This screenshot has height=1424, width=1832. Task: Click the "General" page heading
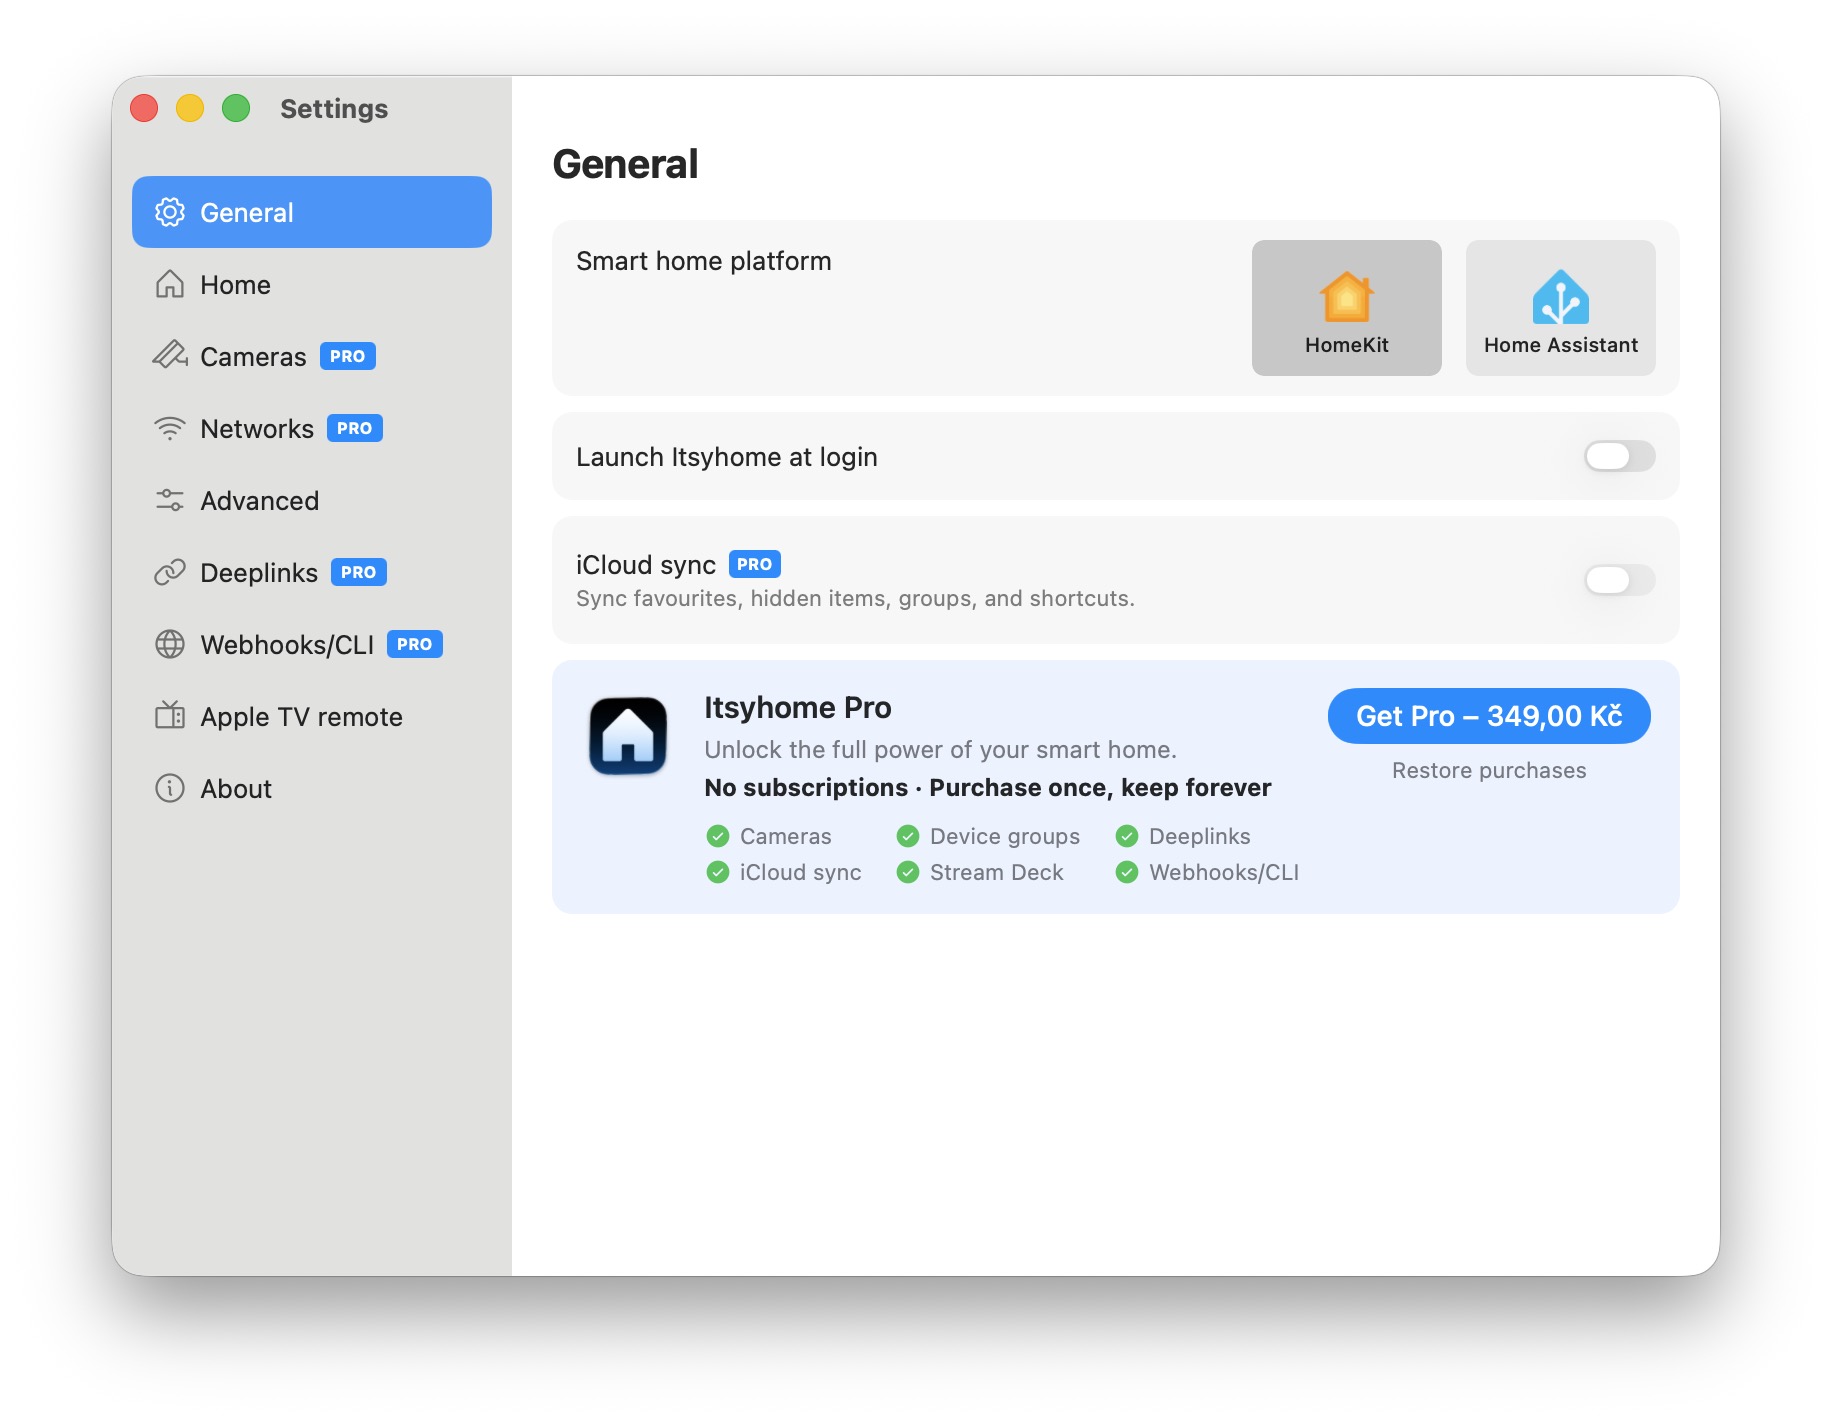[x=626, y=164]
